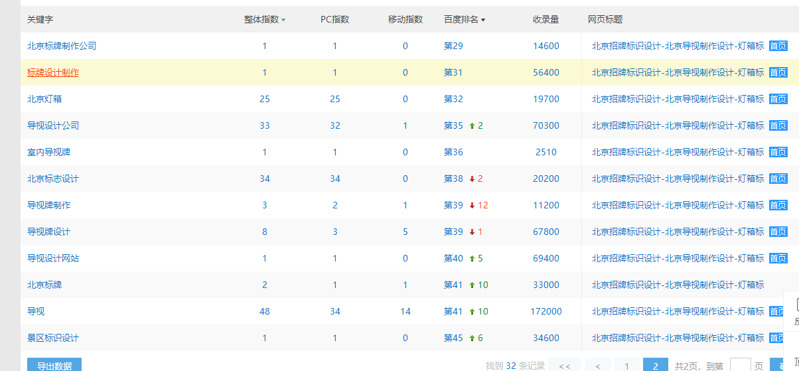Sort by 整体指数 column header
Viewport: 799px width, 371px height.
[264, 19]
